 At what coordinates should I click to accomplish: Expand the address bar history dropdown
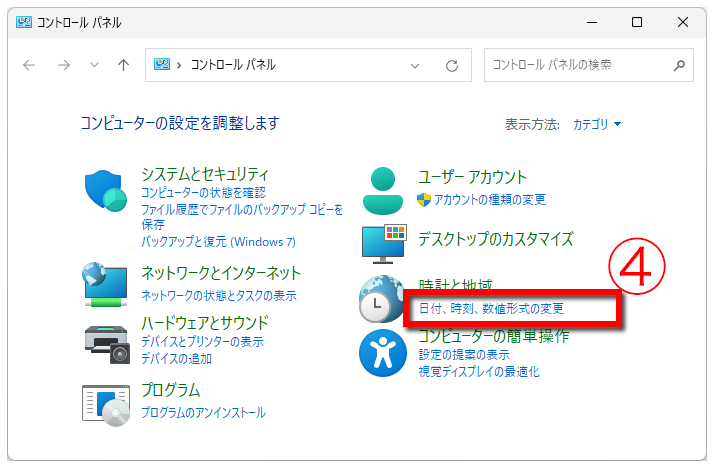point(415,65)
